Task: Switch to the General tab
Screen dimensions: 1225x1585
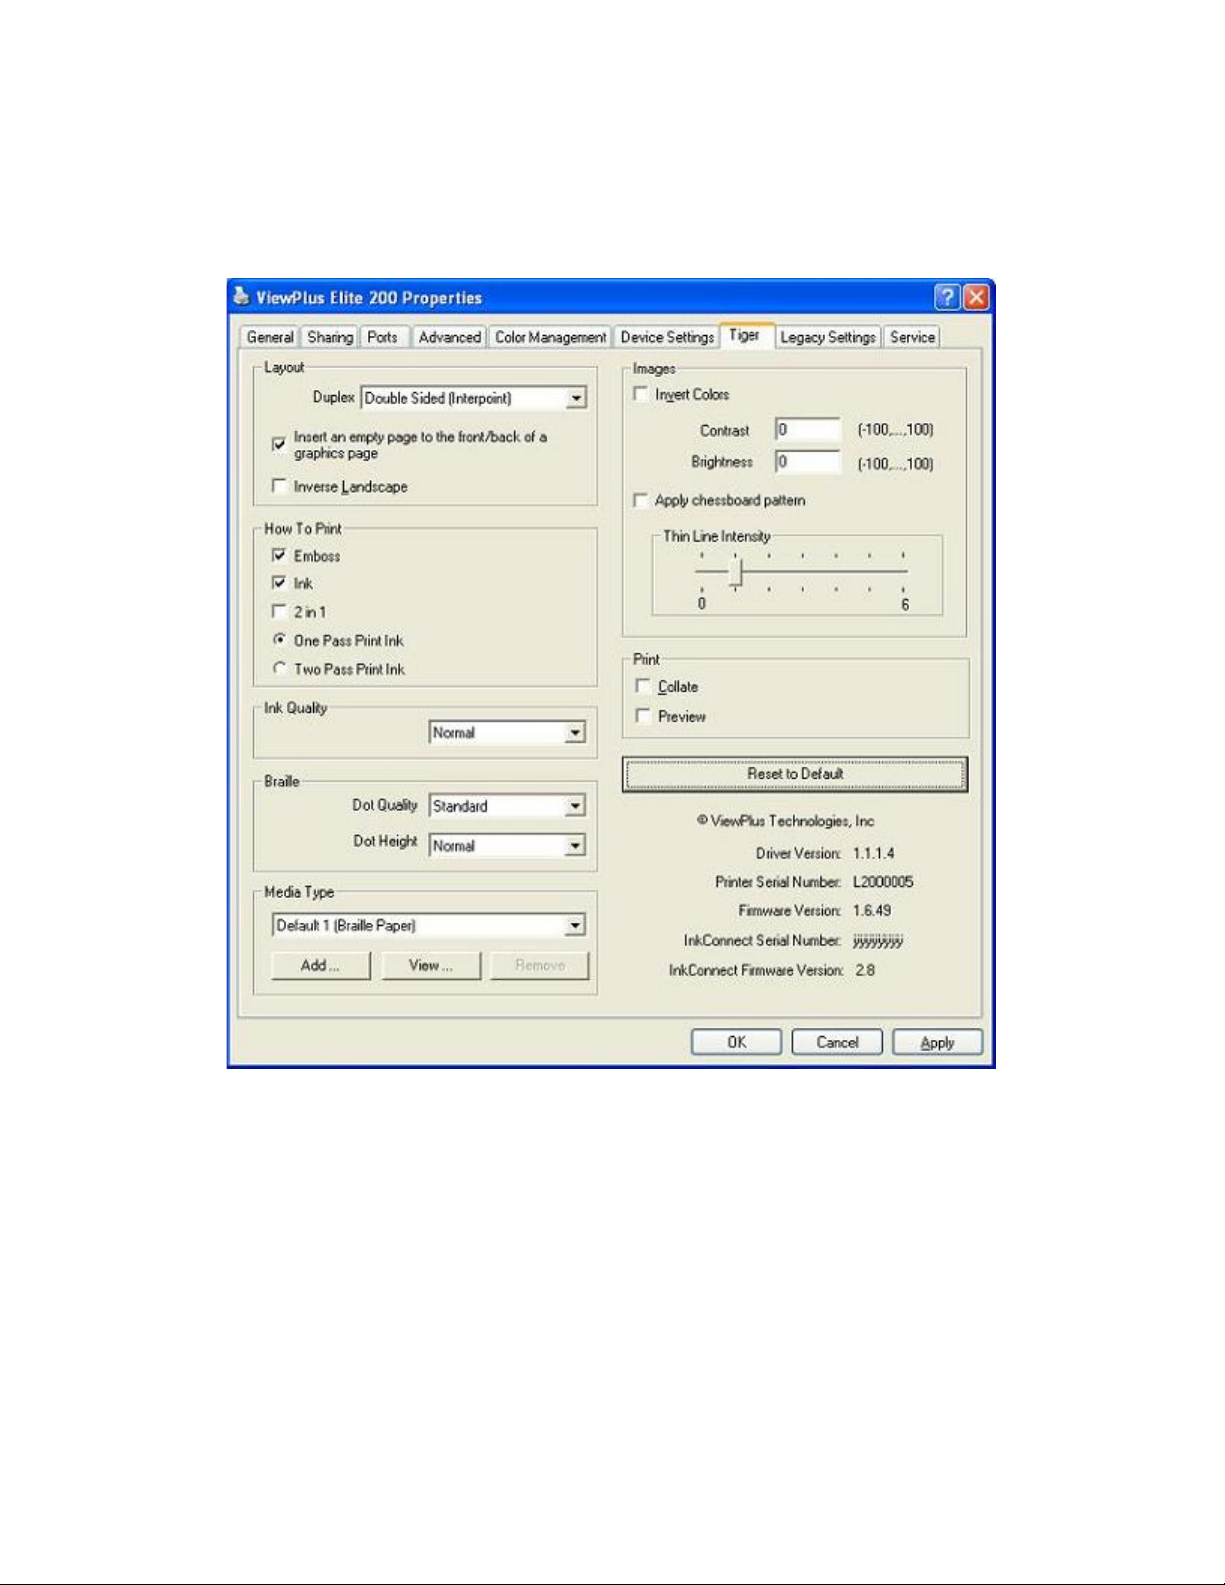Action: [x=270, y=337]
